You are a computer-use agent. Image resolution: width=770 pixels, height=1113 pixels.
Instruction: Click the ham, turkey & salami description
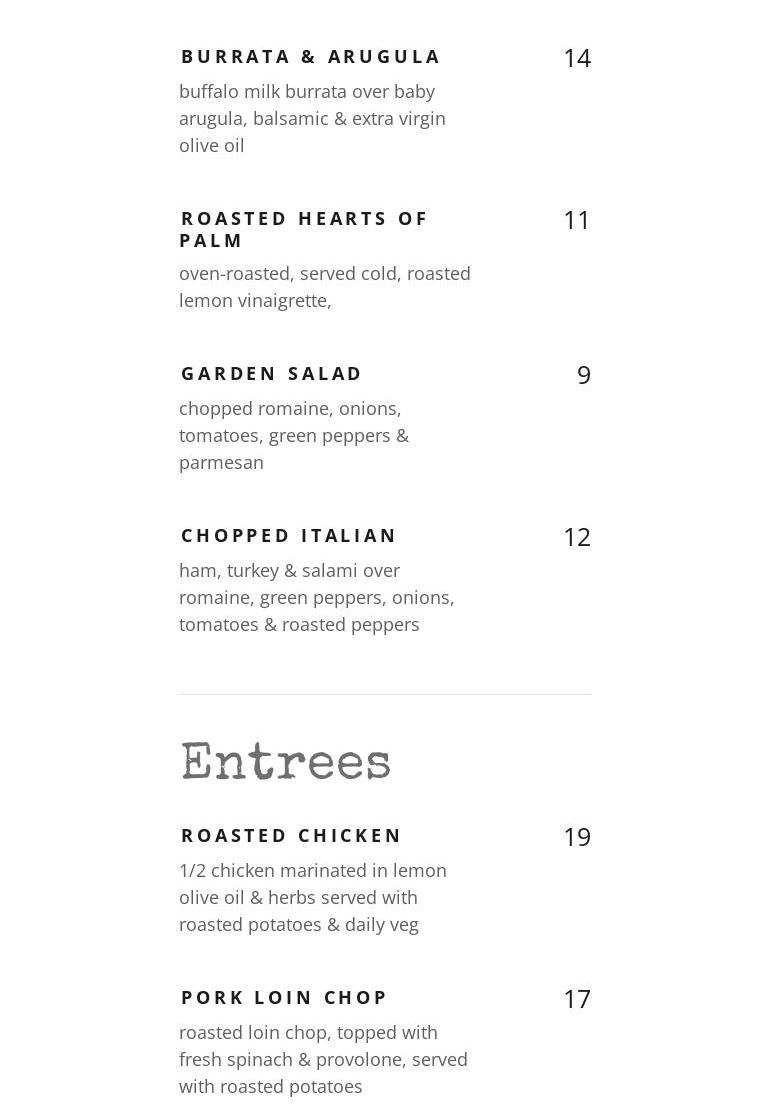(x=316, y=597)
